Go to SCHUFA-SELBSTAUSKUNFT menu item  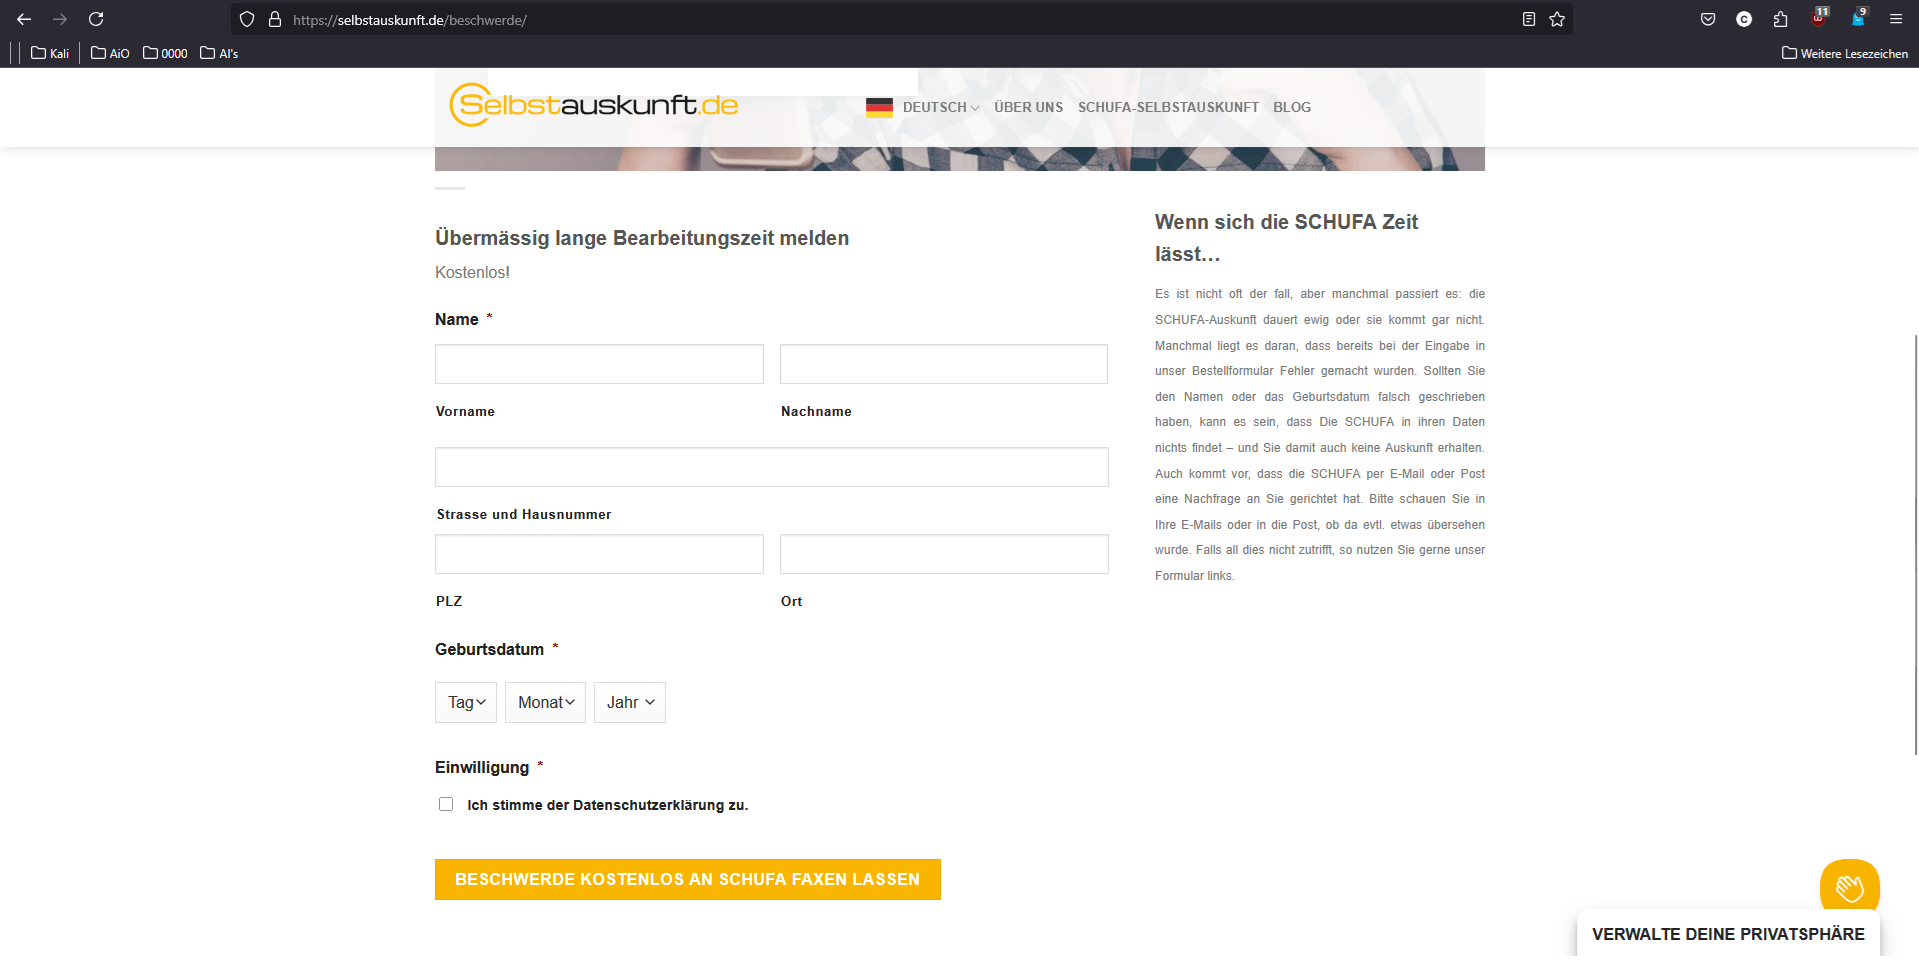[x=1168, y=107]
